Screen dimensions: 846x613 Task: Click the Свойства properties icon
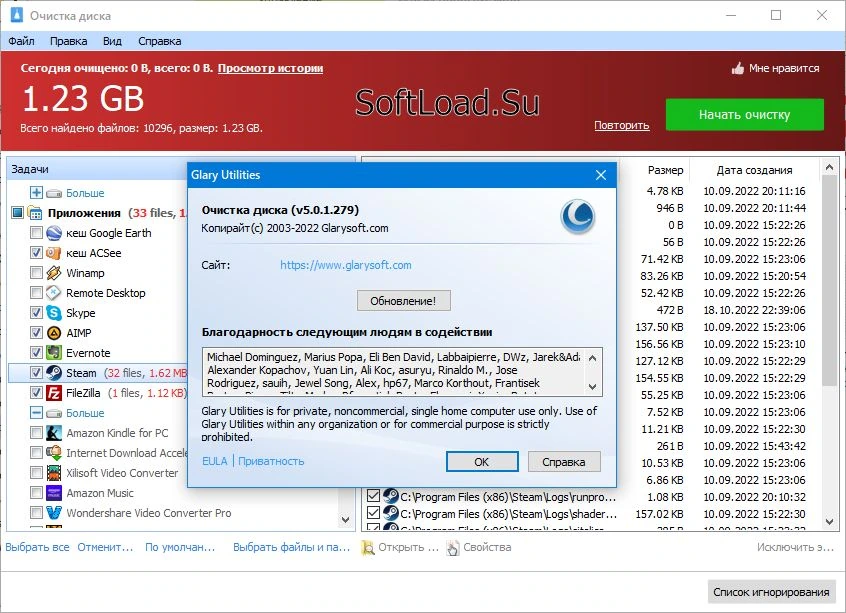(x=453, y=547)
